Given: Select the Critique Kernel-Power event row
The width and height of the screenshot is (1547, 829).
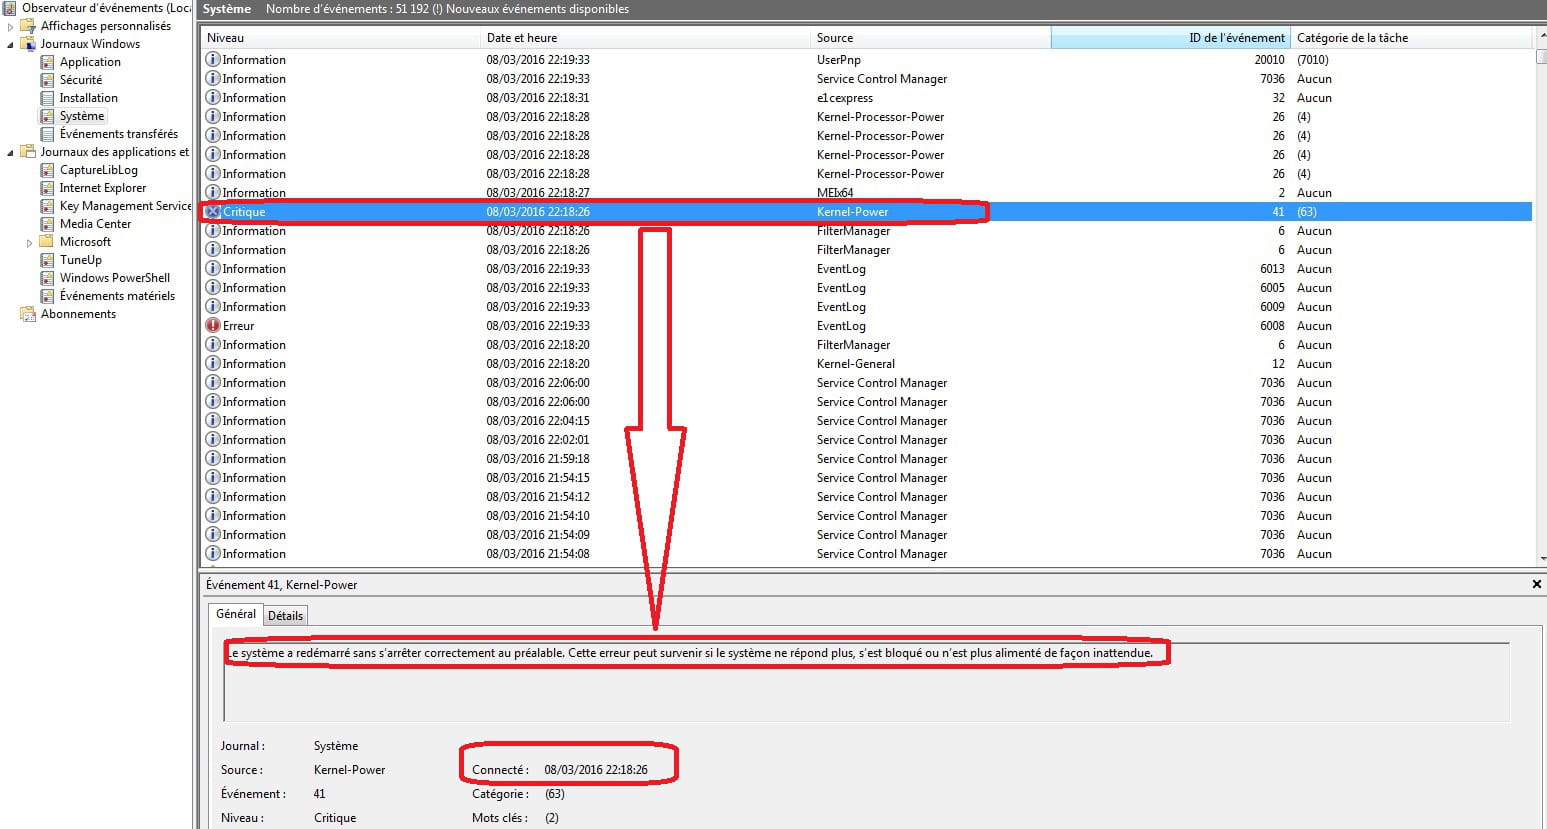Looking at the screenshot, I should (600, 212).
